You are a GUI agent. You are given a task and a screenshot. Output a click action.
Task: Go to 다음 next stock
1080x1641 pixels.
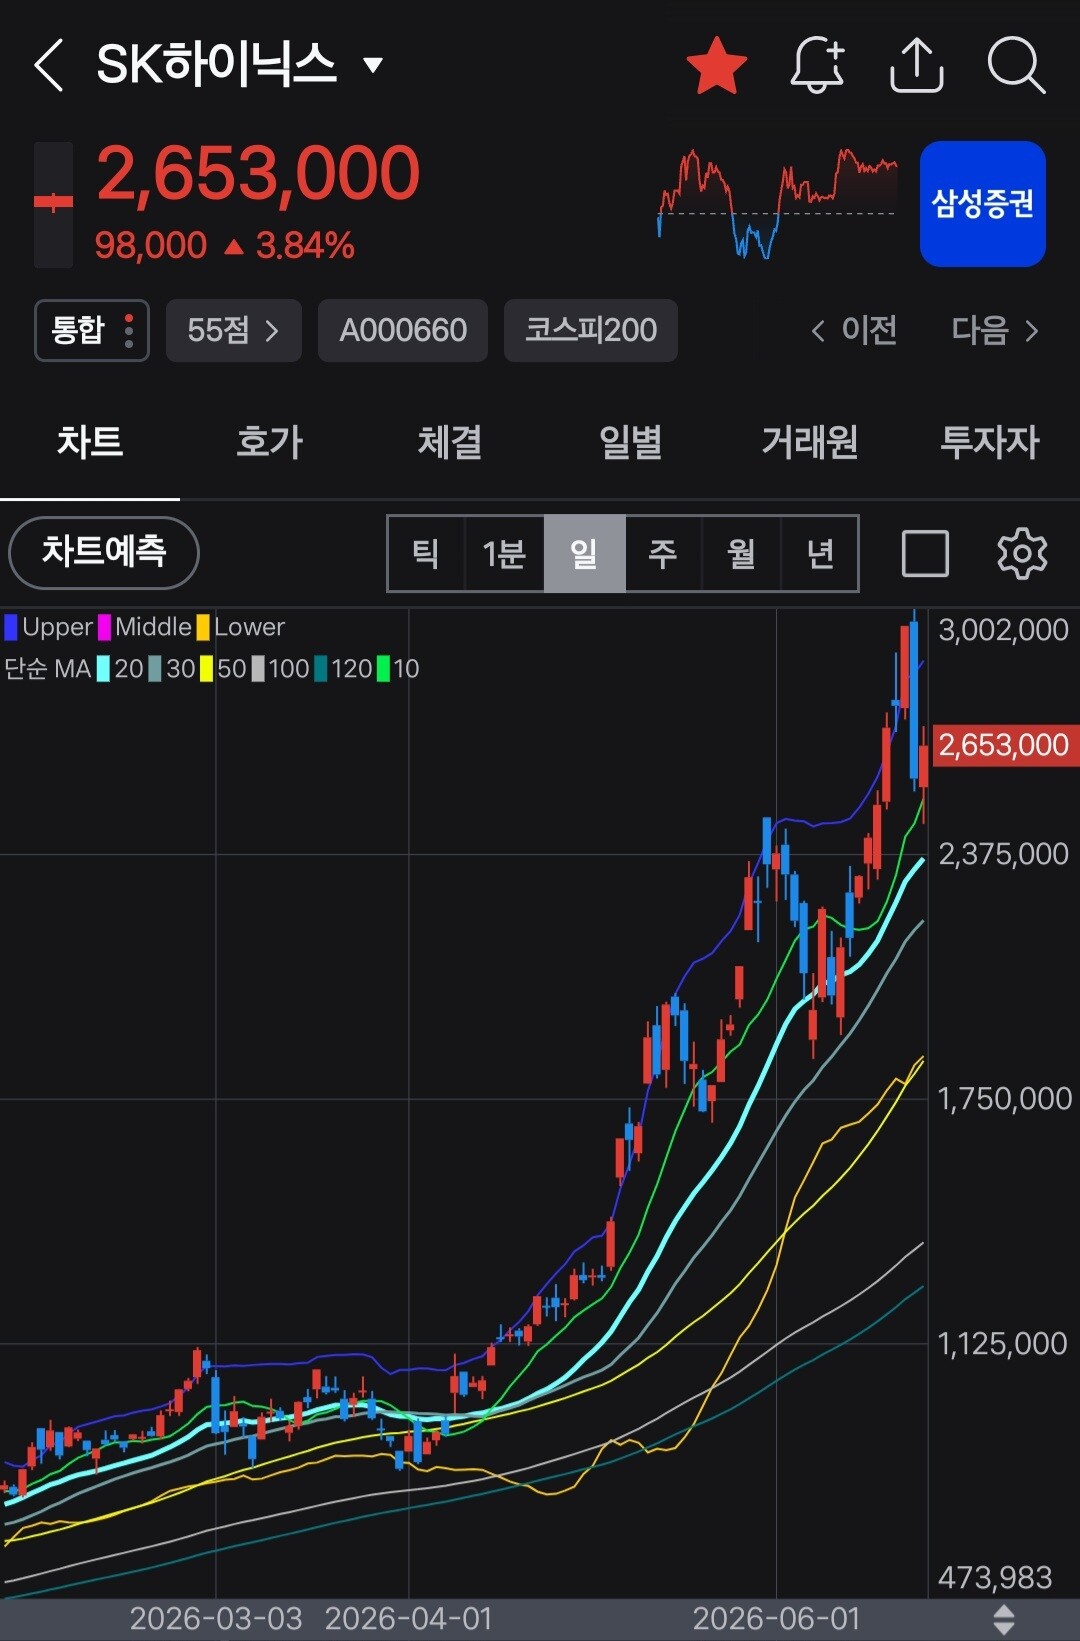click(x=994, y=330)
